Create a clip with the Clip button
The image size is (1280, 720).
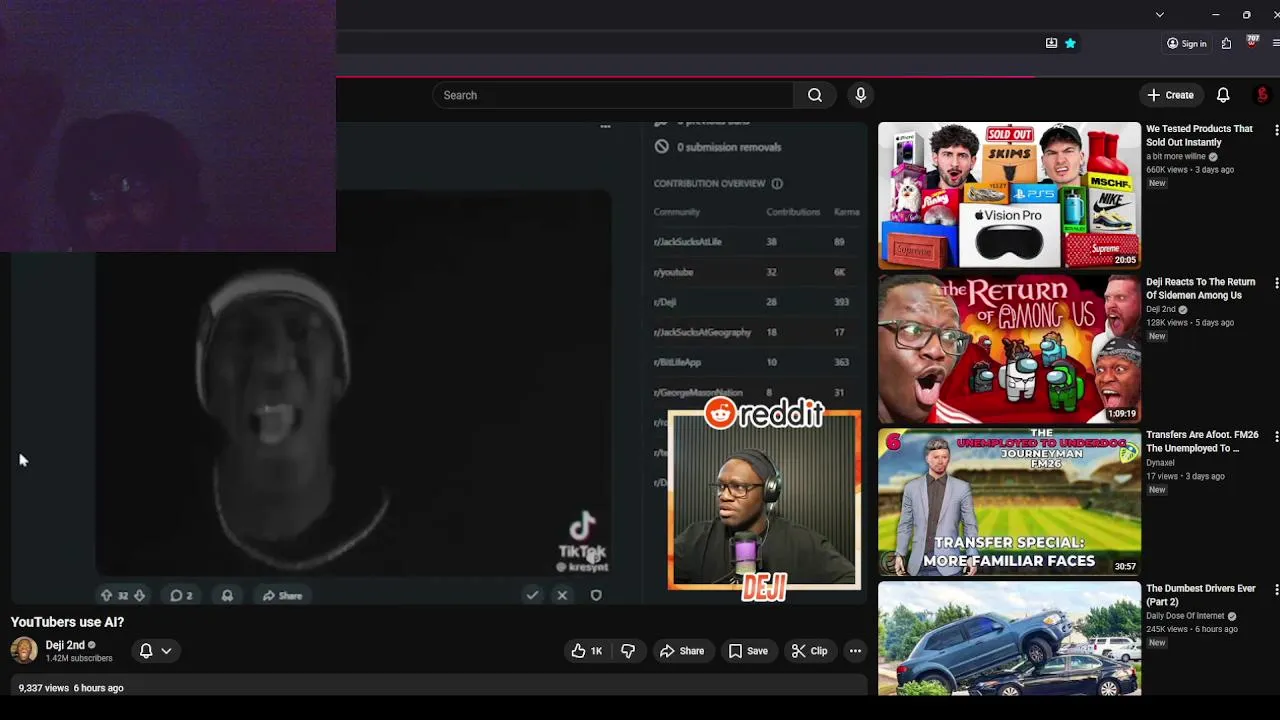coord(809,651)
